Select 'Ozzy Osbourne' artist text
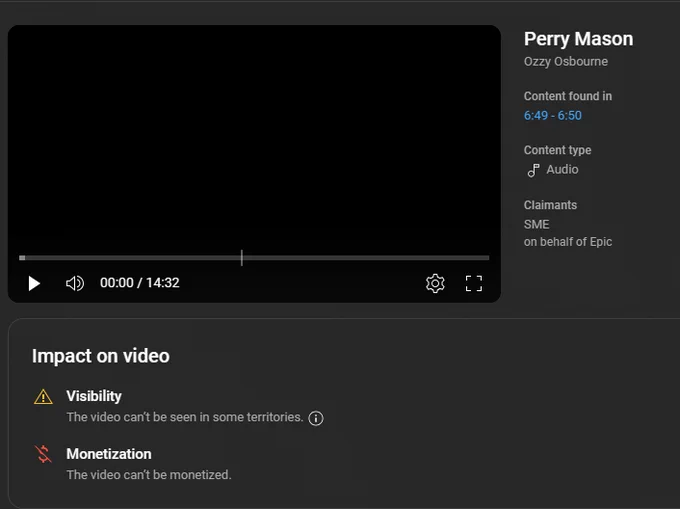The image size is (680, 509). coord(566,62)
